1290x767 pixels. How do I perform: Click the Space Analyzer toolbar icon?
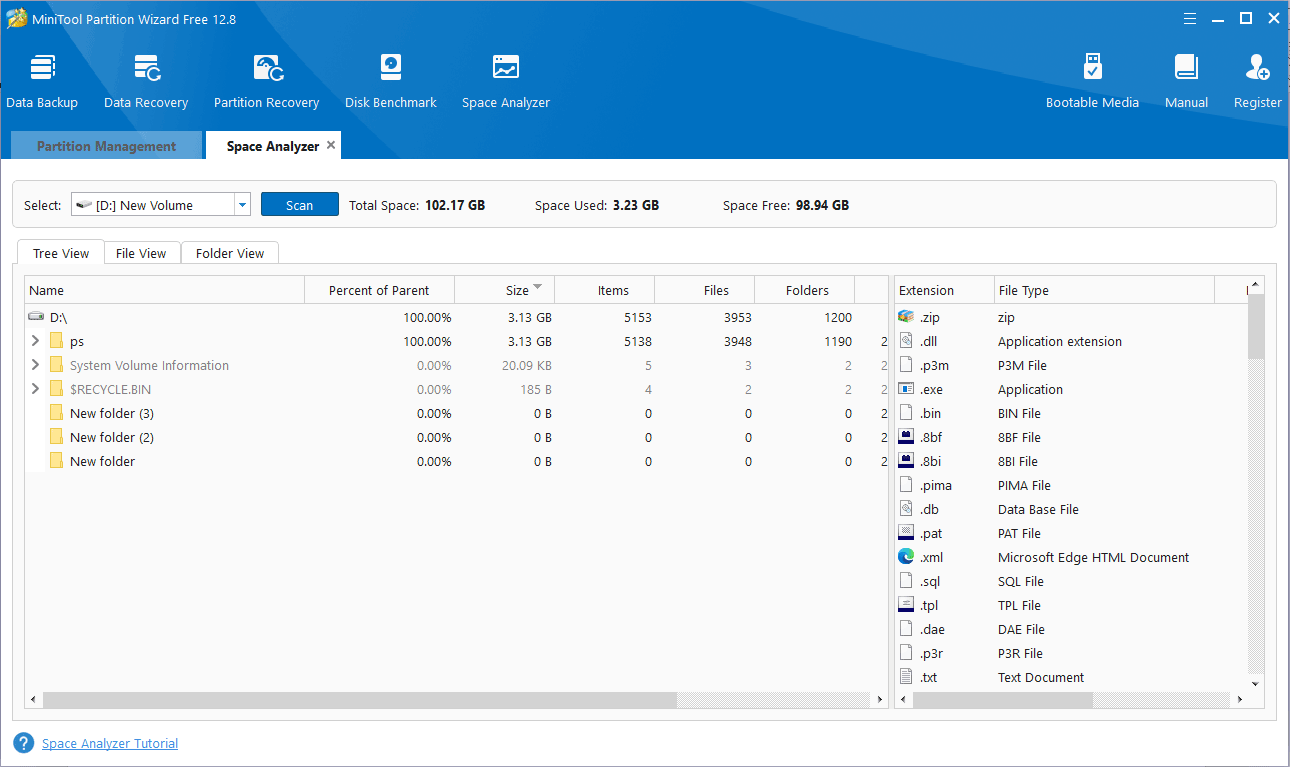pos(506,68)
